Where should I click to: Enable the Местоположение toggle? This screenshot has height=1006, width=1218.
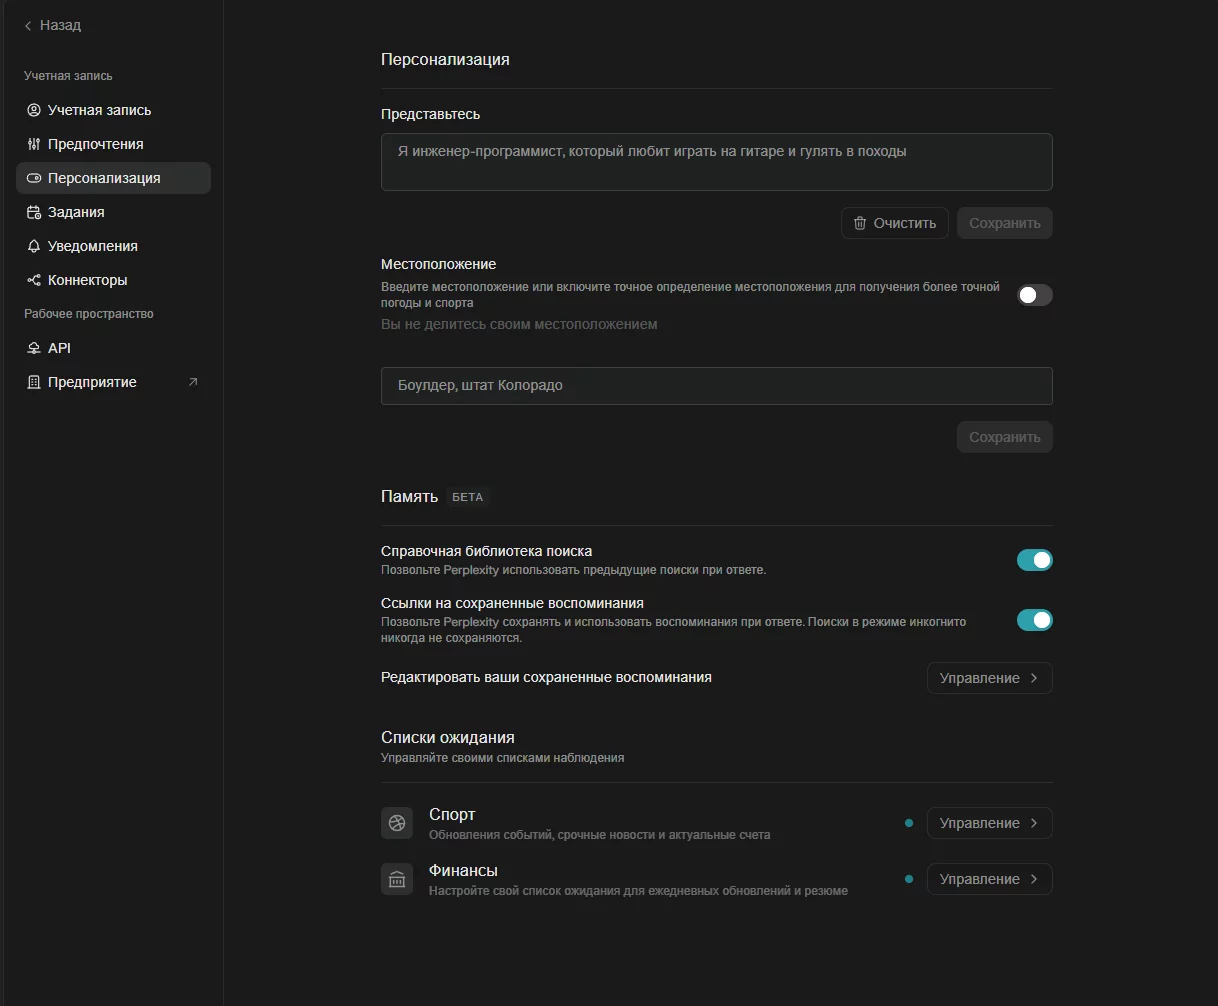(1034, 295)
